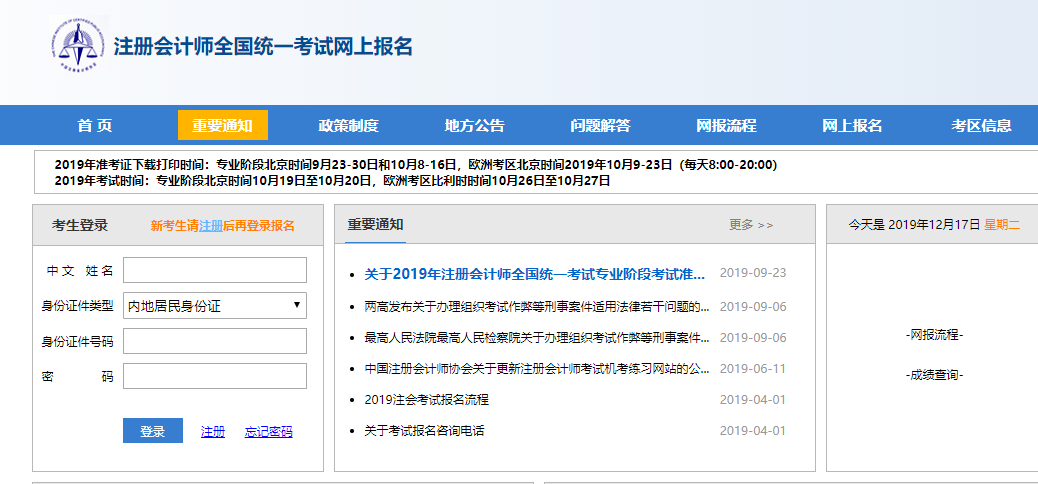Open 问题解答 navigation item

[600, 125]
